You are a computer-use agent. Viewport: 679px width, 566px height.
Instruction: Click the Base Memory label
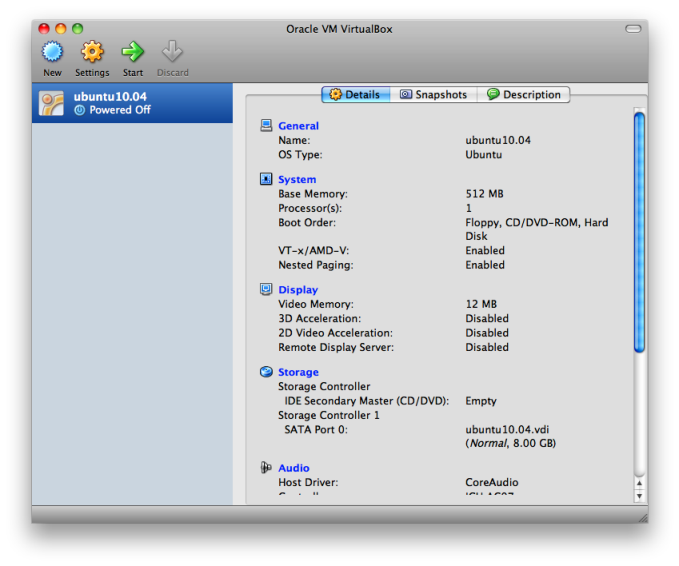pyautogui.click(x=313, y=194)
